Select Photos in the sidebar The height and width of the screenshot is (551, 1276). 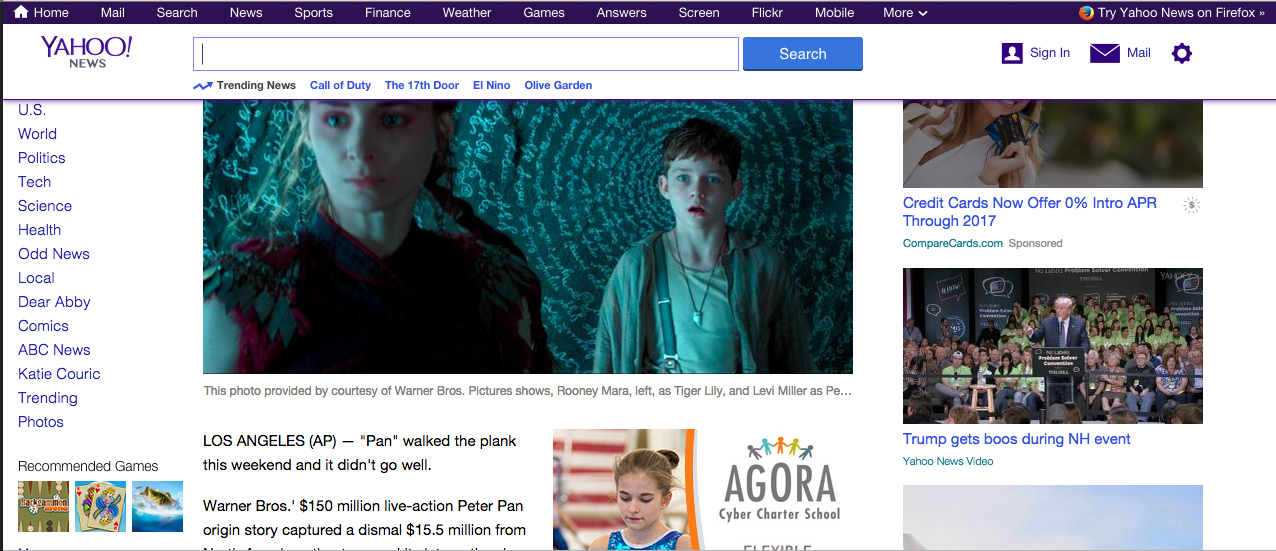tap(41, 422)
